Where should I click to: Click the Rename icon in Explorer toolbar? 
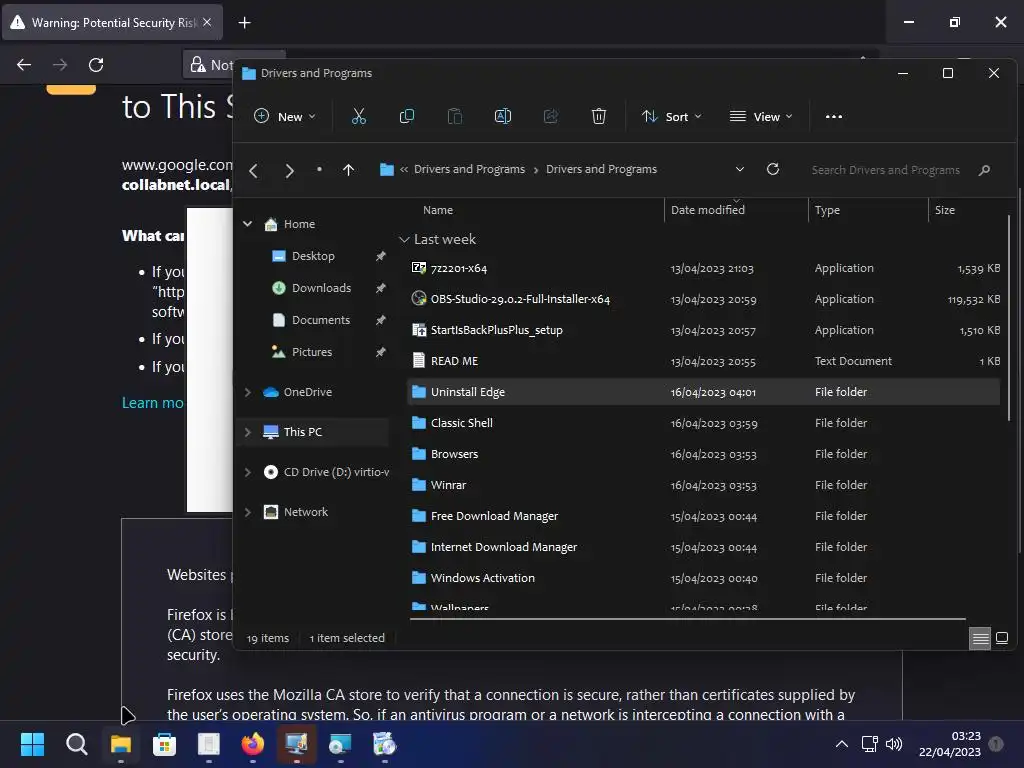[x=503, y=116]
